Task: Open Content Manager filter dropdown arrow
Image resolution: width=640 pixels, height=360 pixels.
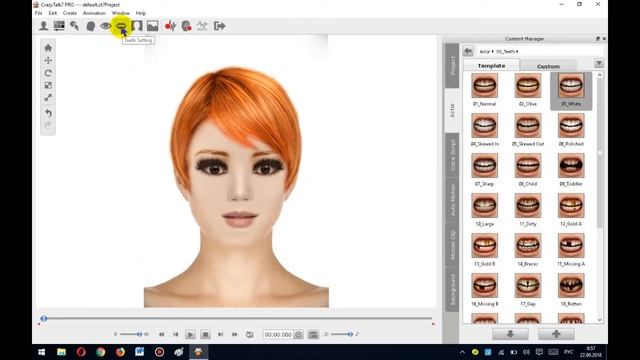Action: pyautogui.click(x=599, y=63)
